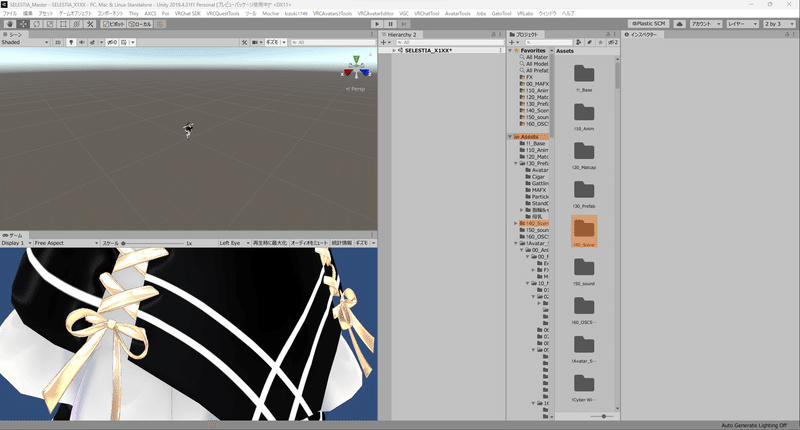Image resolution: width=800 pixels, height=430 pixels.
Task: Toggle Mute Audio button in Game view
Action: click(309, 243)
